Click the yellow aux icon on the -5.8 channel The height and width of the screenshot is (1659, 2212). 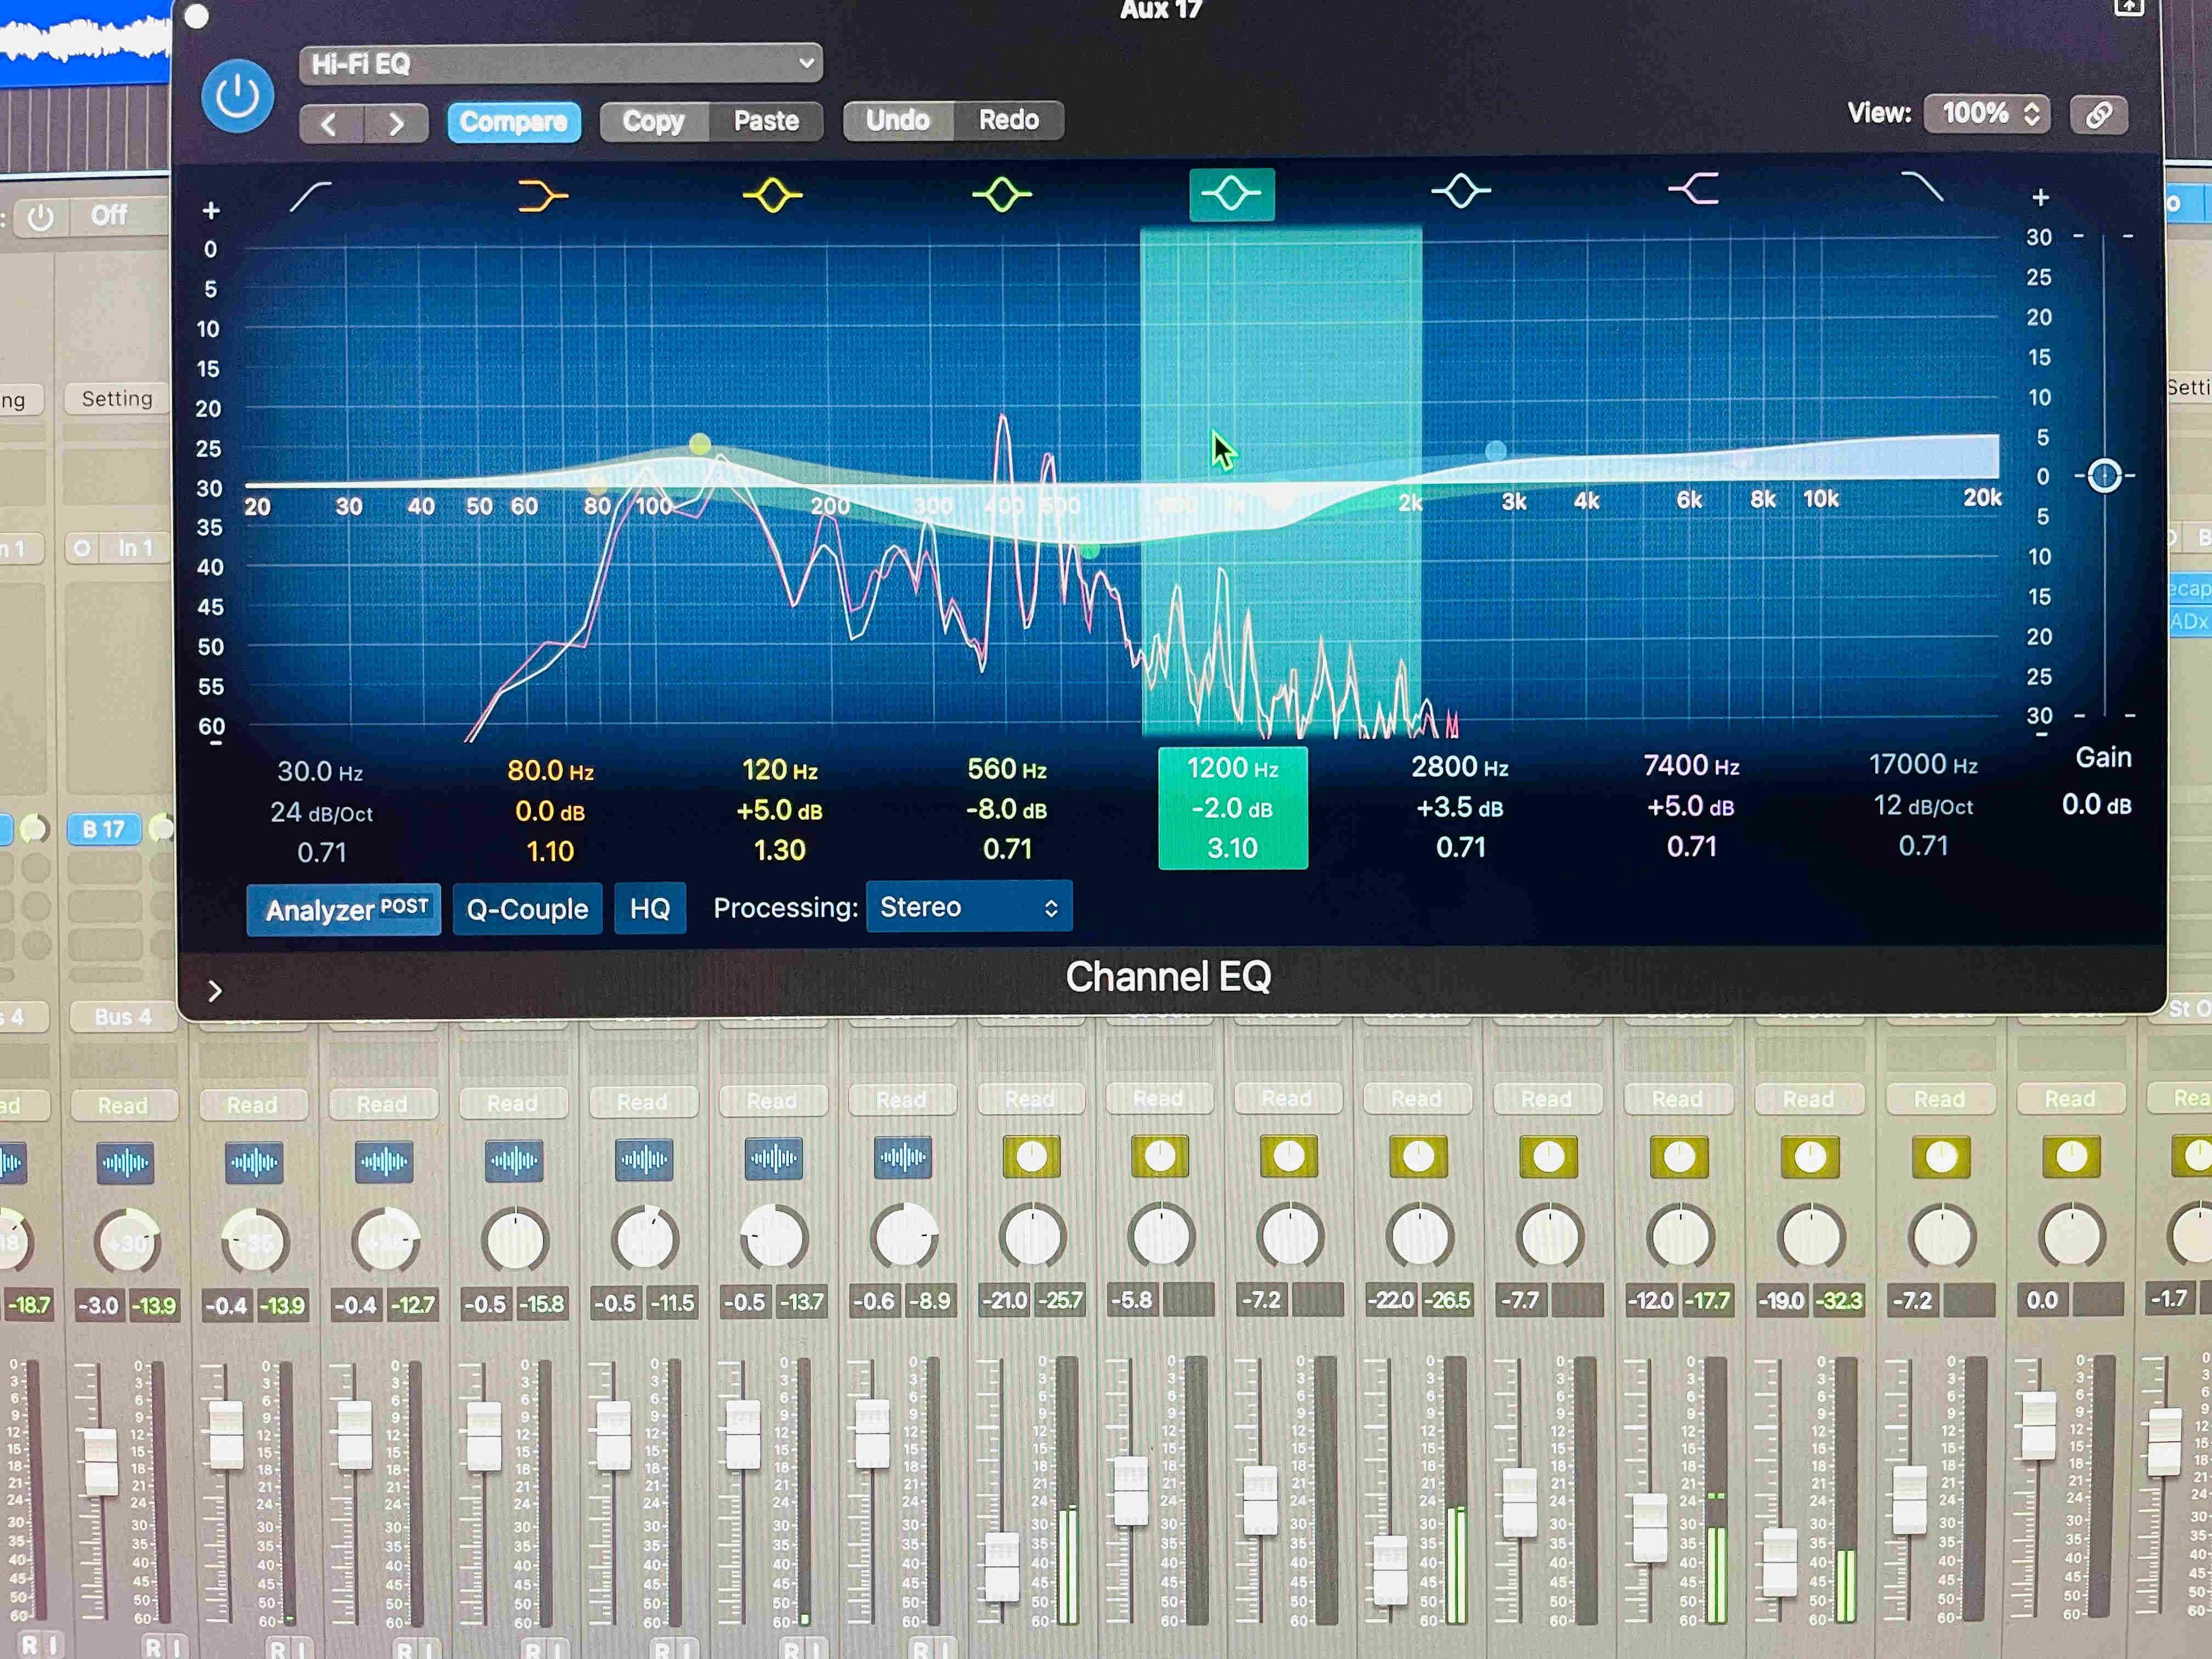click(x=1160, y=1156)
